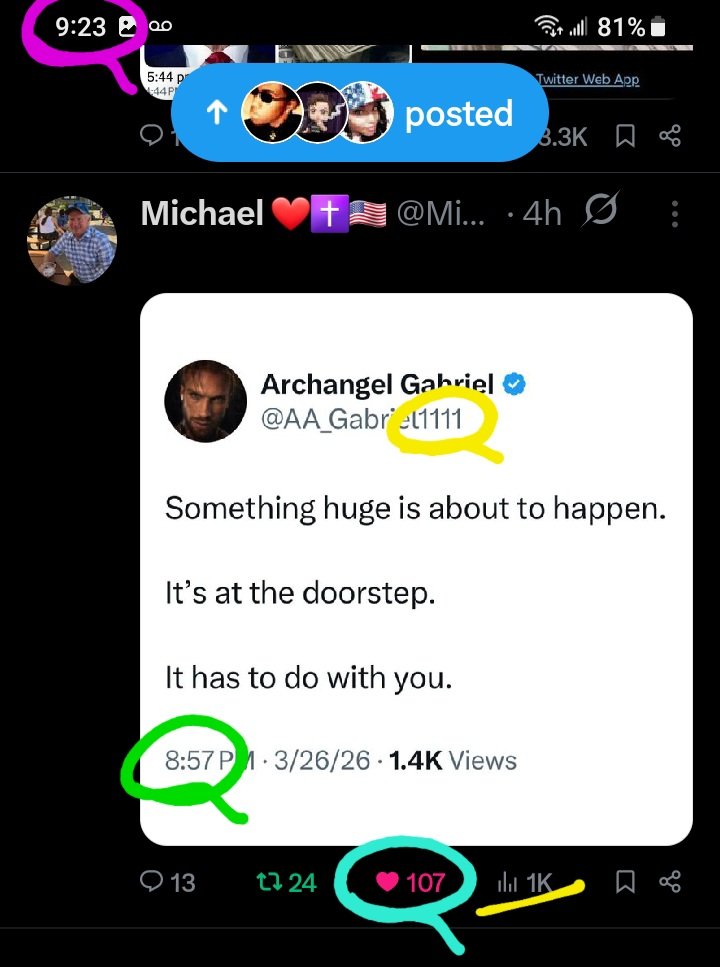Share Michael's post via share icon
Viewport: 720px width, 967px height.
(x=670, y=881)
